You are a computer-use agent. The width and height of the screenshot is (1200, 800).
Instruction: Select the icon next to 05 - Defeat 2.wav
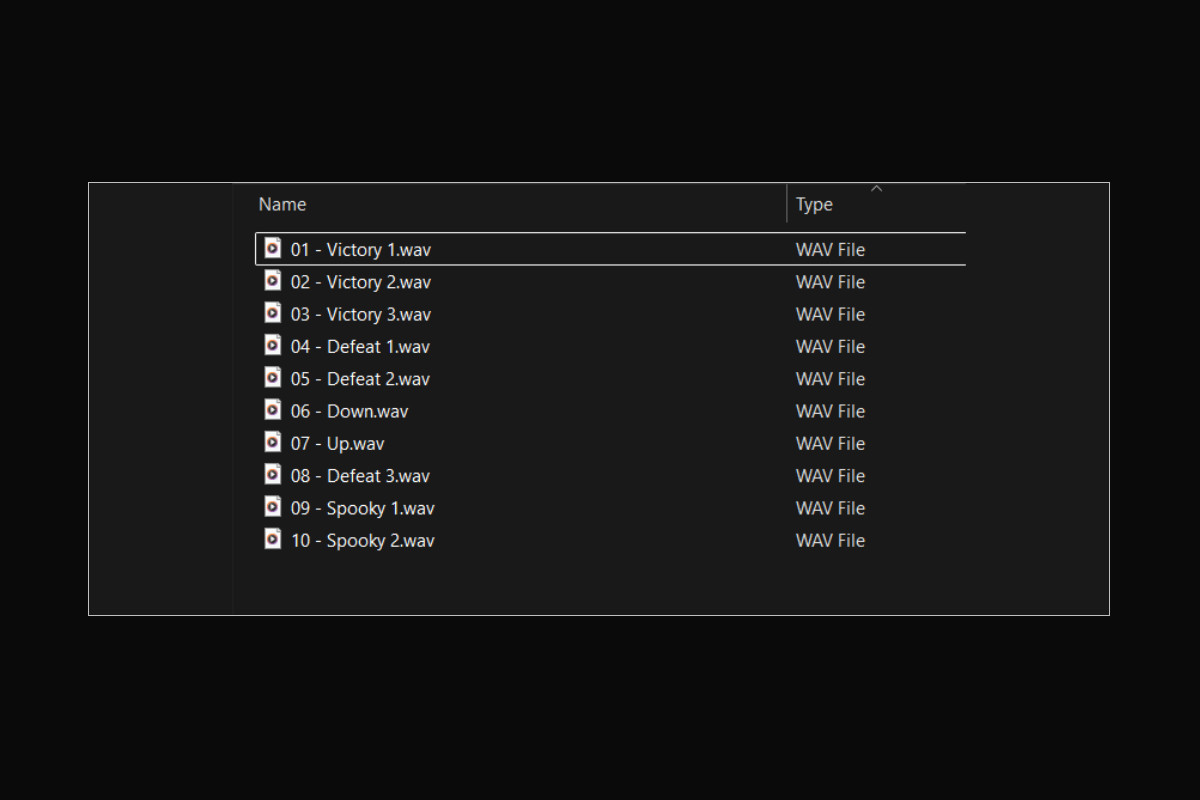point(272,378)
